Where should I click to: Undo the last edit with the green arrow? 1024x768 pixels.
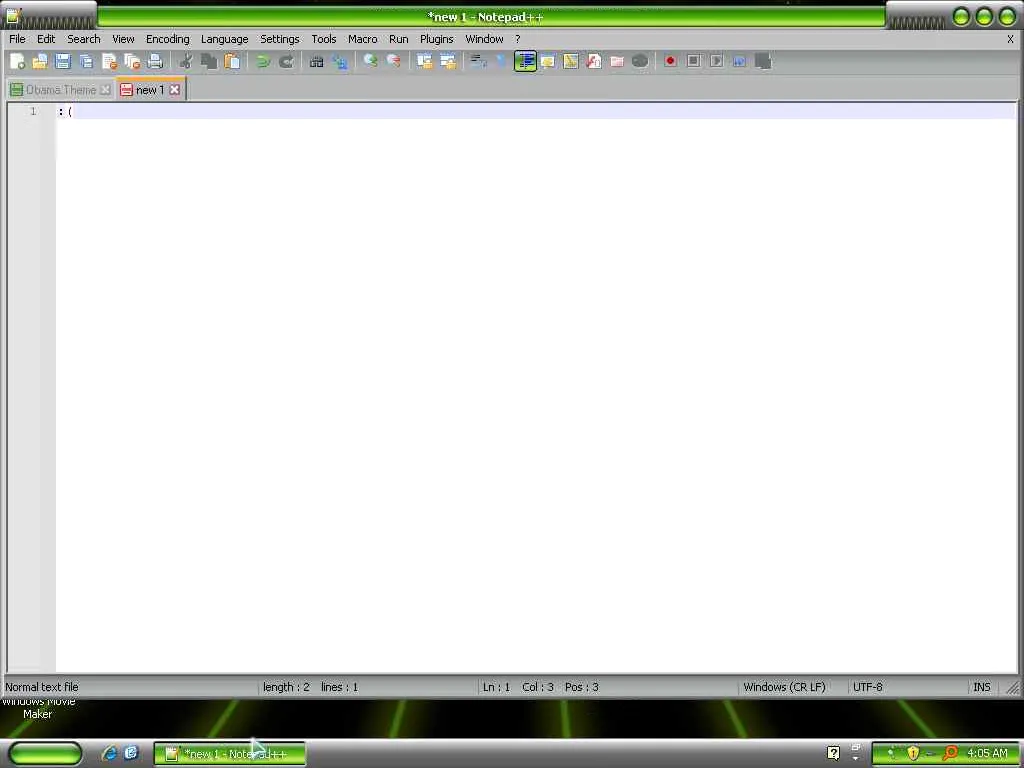point(263,61)
